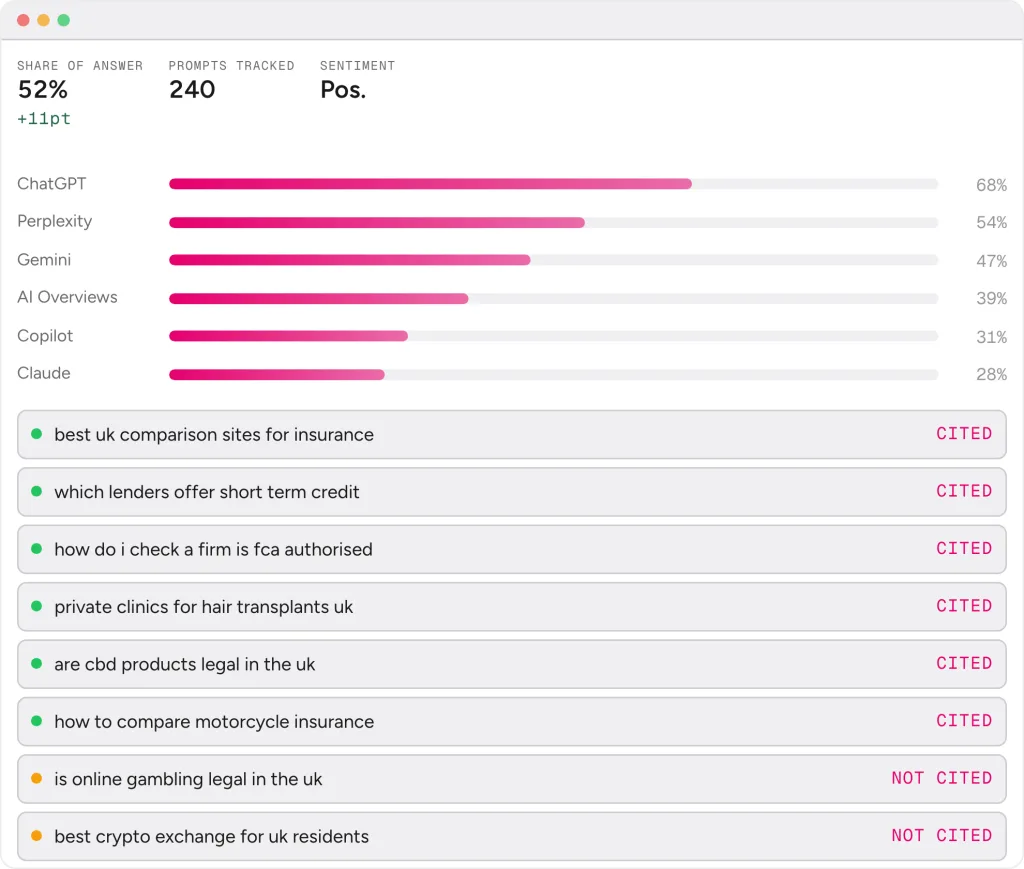Image resolution: width=1024 pixels, height=869 pixels.
Task: Click the yellow minimize window button
Action: 43,20
